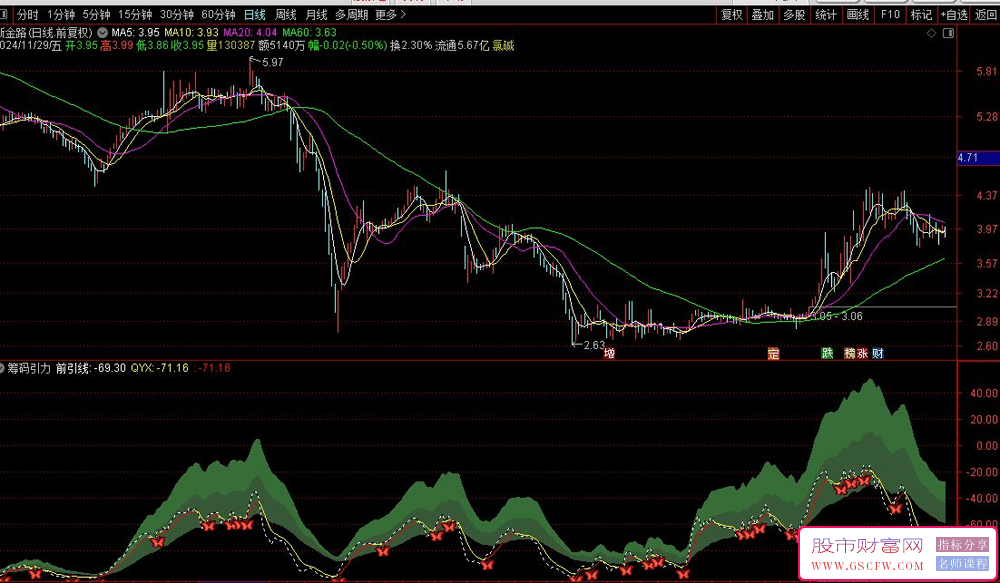Image resolution: width=1000 pixels, height=583 pixels.
Task: Expand the 更多 periods menu
Action: tap(390, 15)
